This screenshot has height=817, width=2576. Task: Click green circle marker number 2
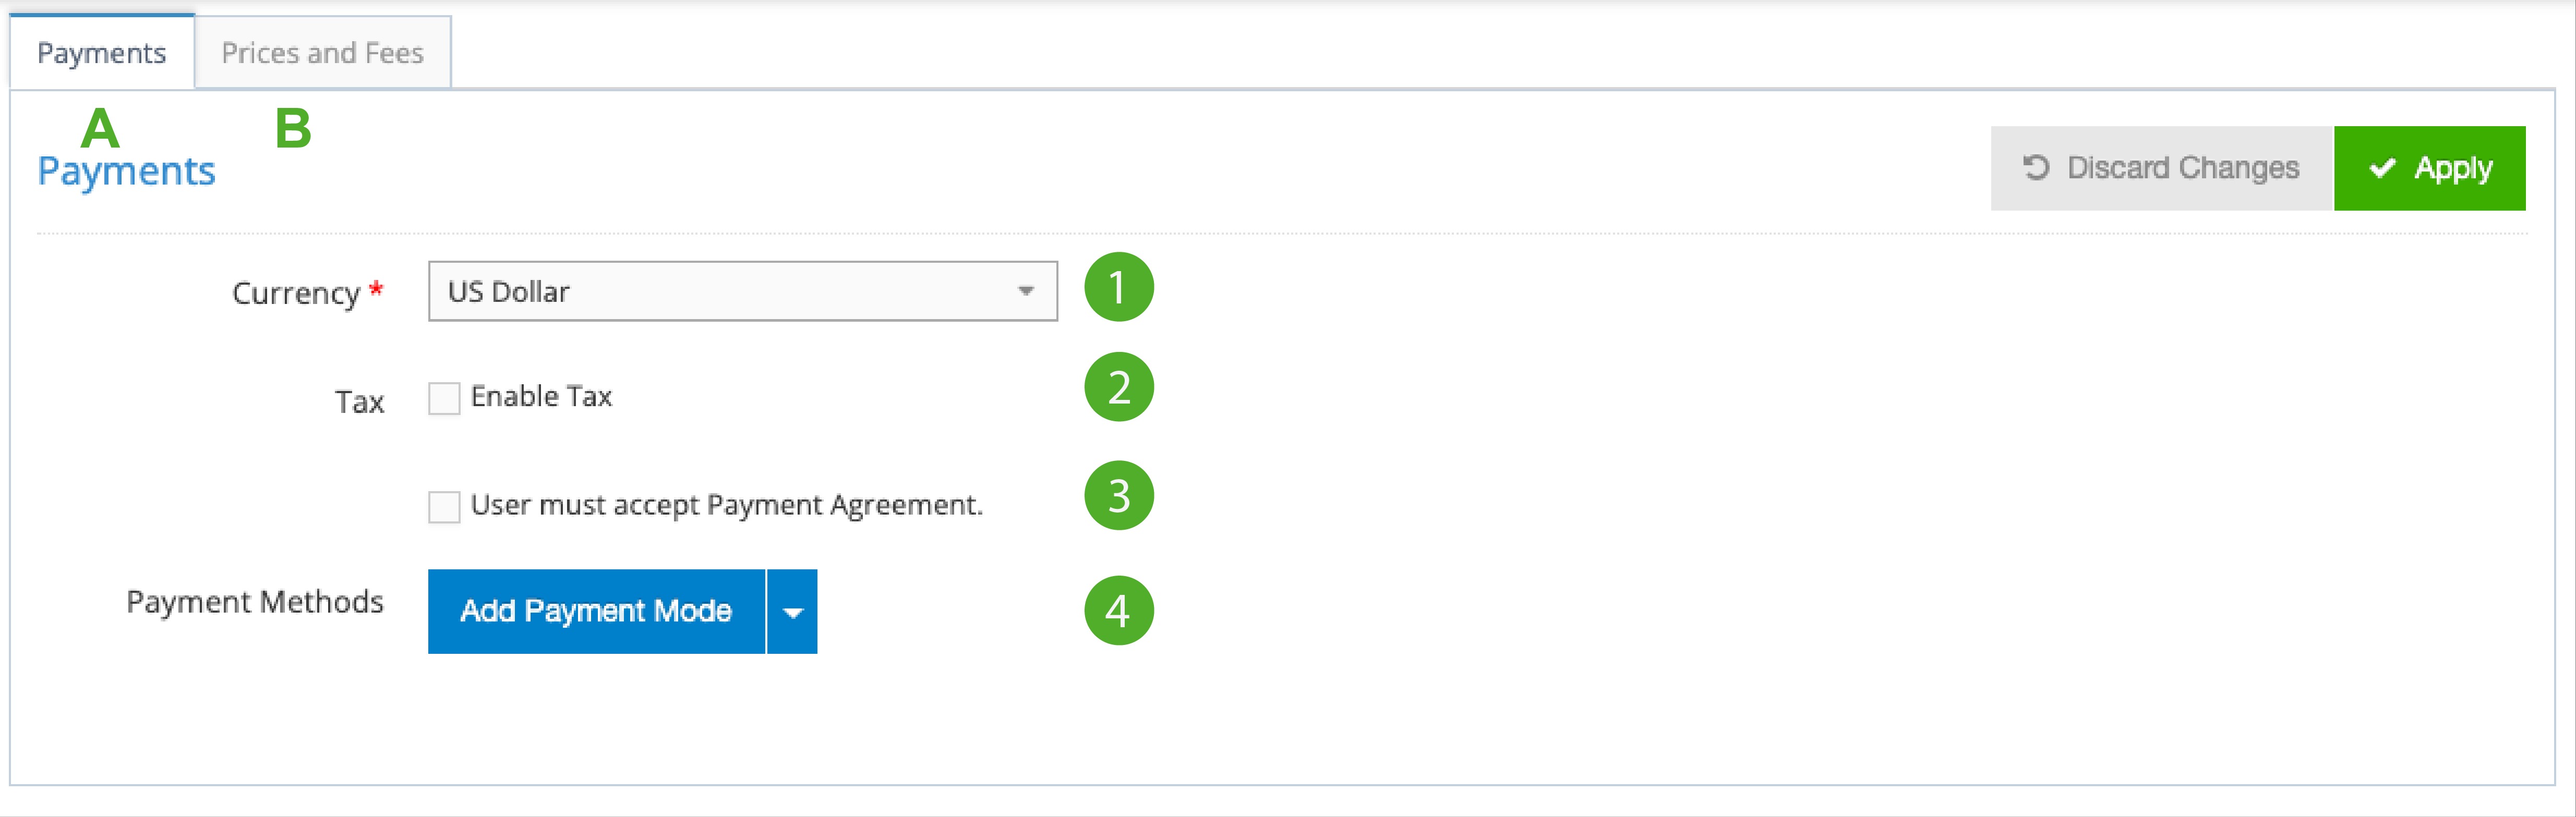pos(1119,387)
